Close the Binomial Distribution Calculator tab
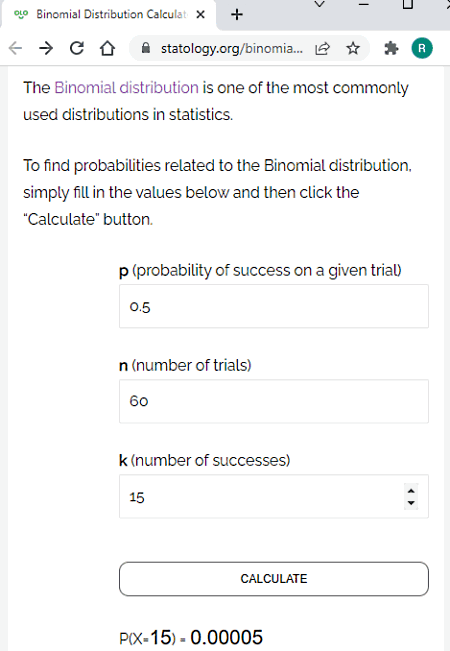450x651 pixels. point(201,15)
